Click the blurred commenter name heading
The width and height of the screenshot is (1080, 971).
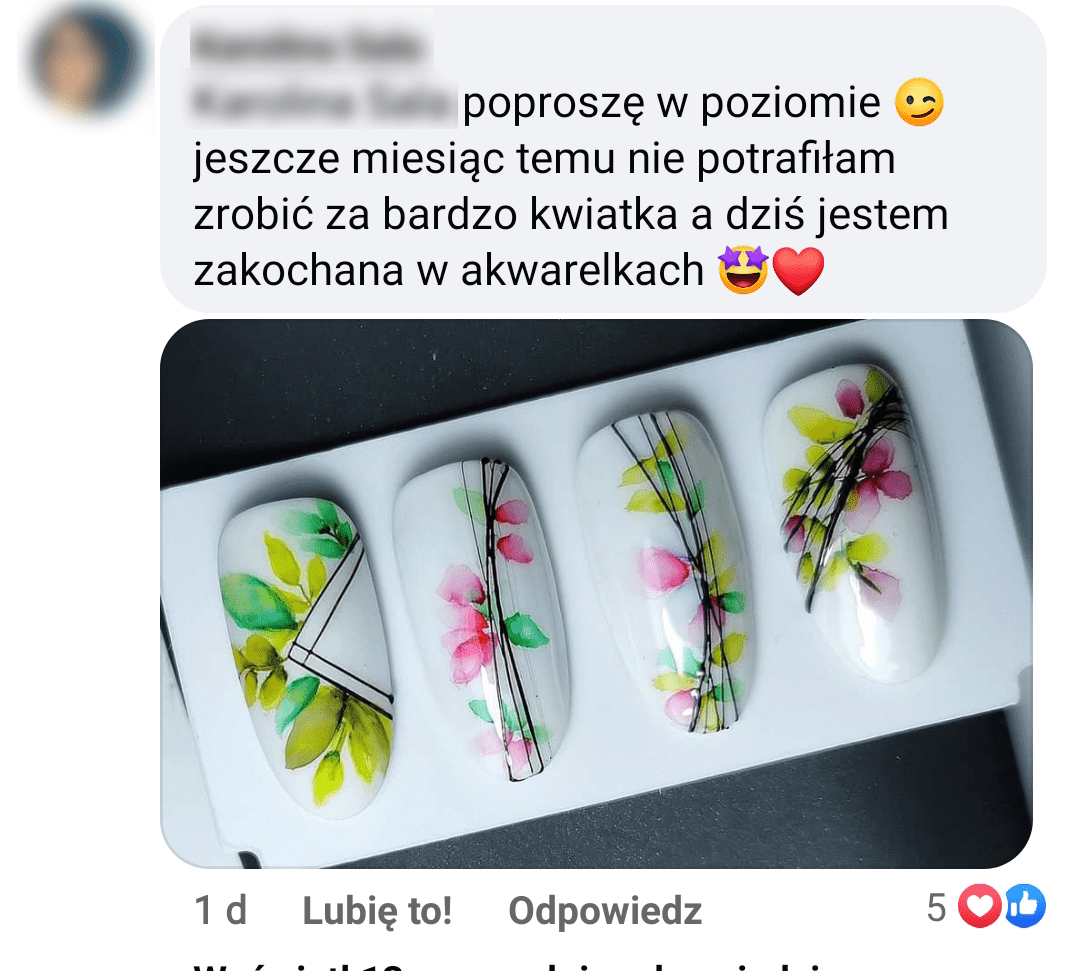click(x=308, y=47)
